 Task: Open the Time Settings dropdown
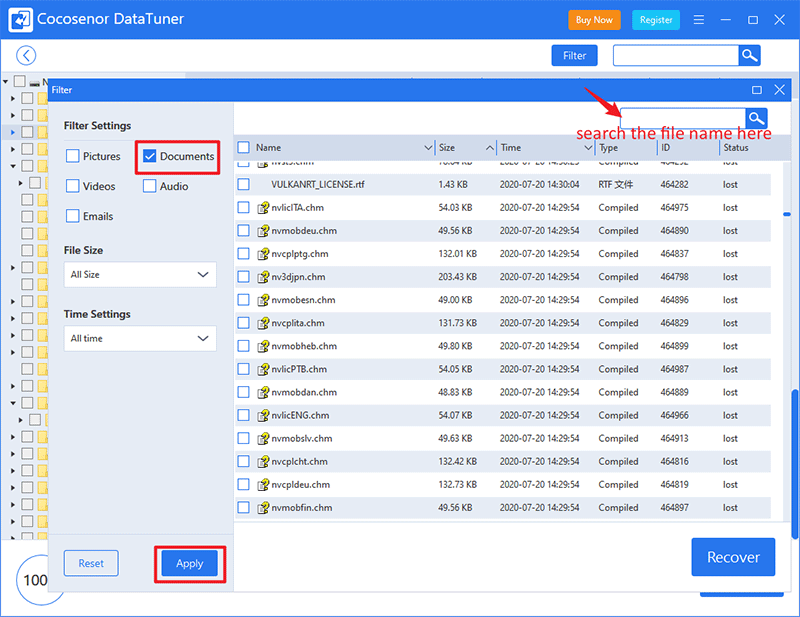click(x=140, y=338)
